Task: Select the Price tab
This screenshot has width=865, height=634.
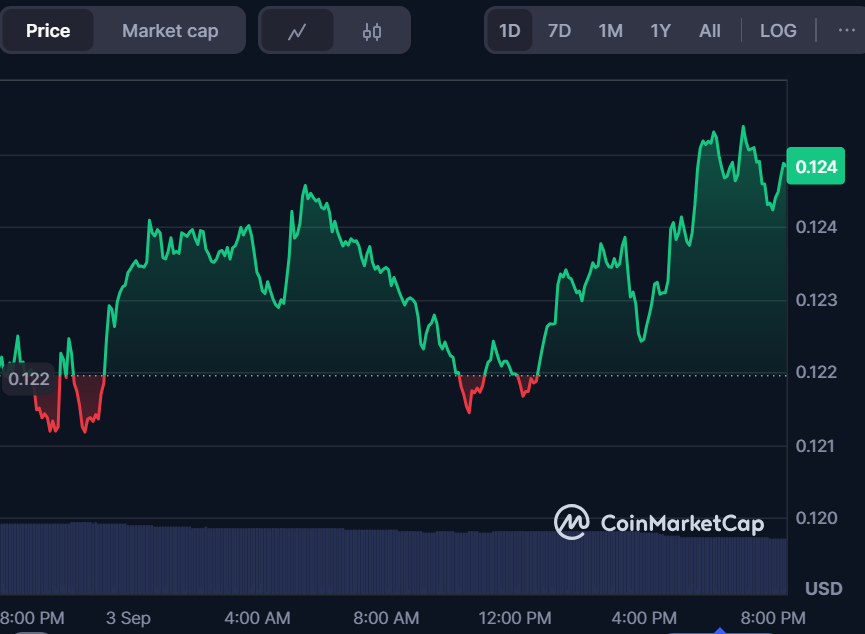Action: (x=48, y=31)
